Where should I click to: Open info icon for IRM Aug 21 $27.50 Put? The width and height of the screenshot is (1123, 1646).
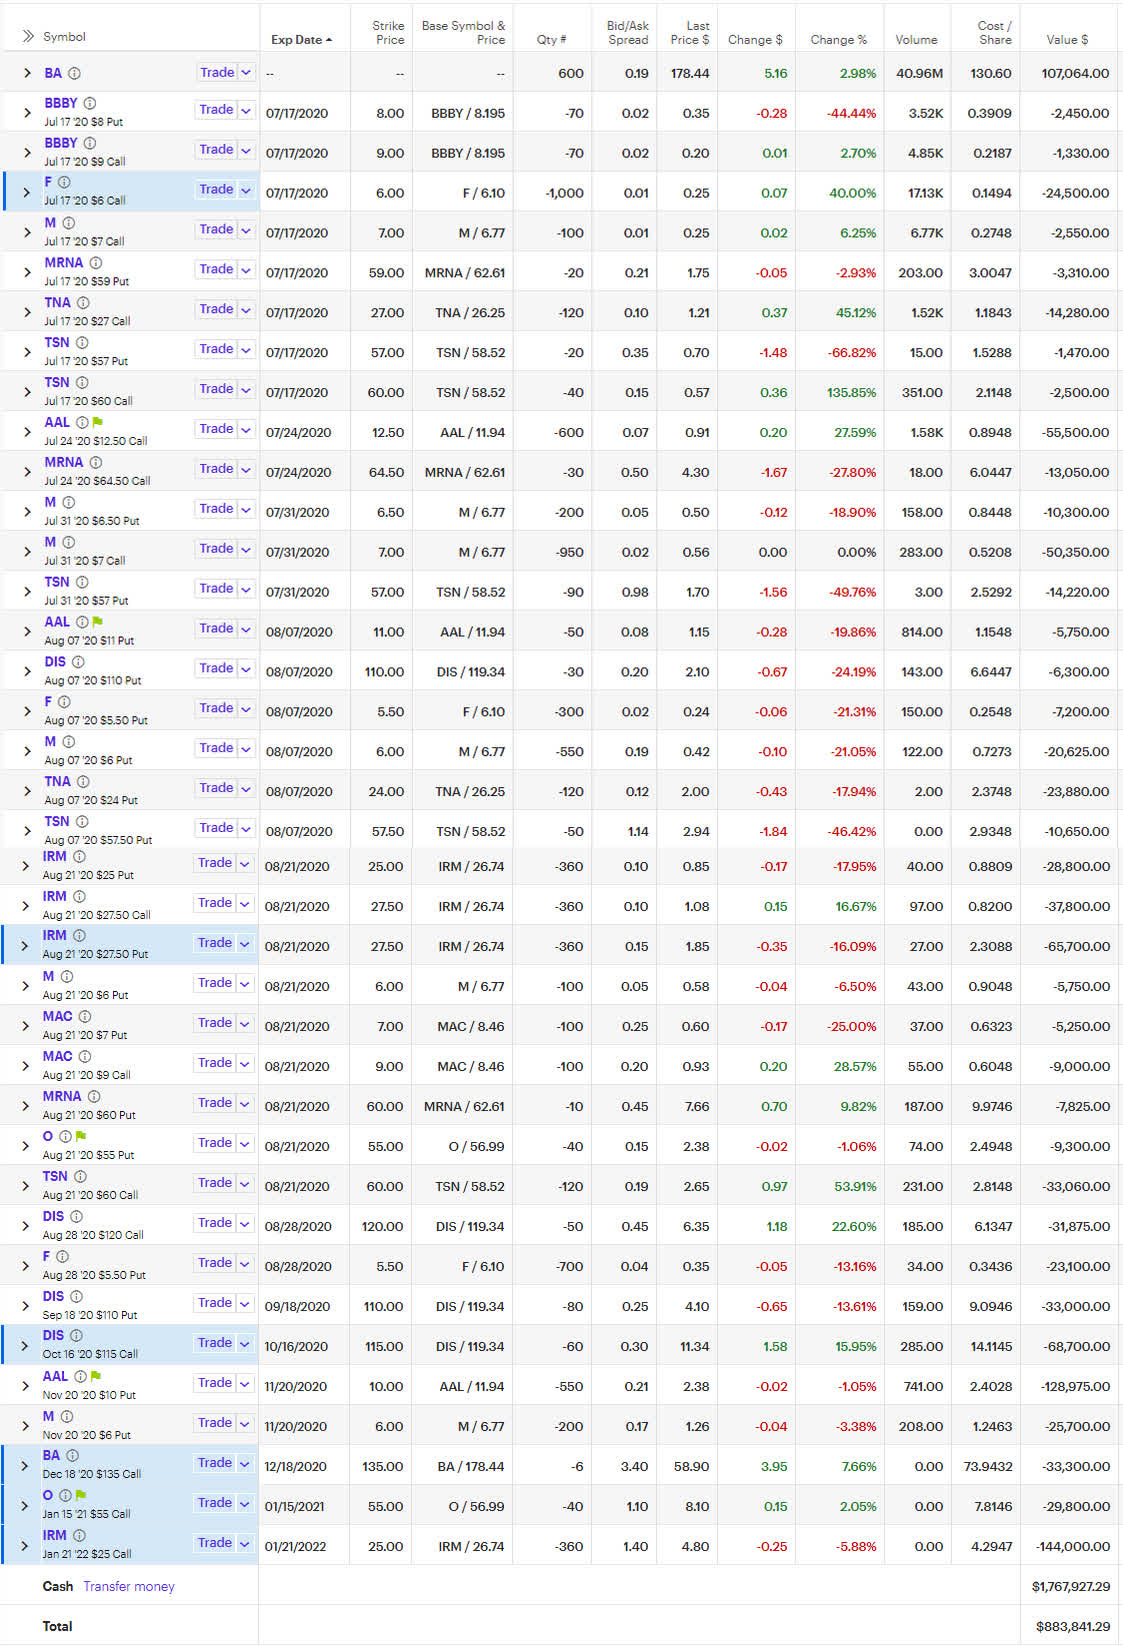point(79,935)
